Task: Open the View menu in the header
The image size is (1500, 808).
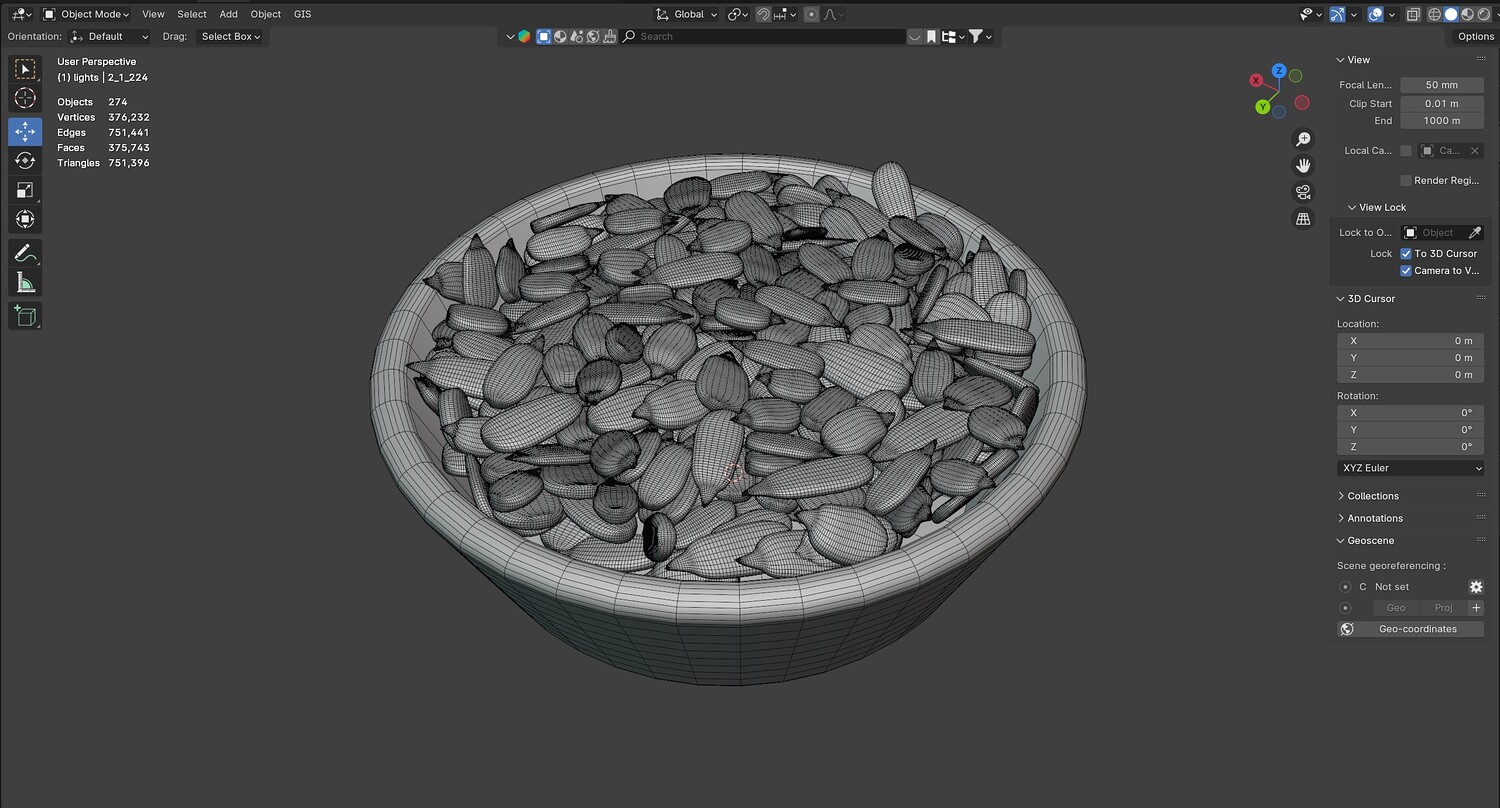Action: [153, 14]
